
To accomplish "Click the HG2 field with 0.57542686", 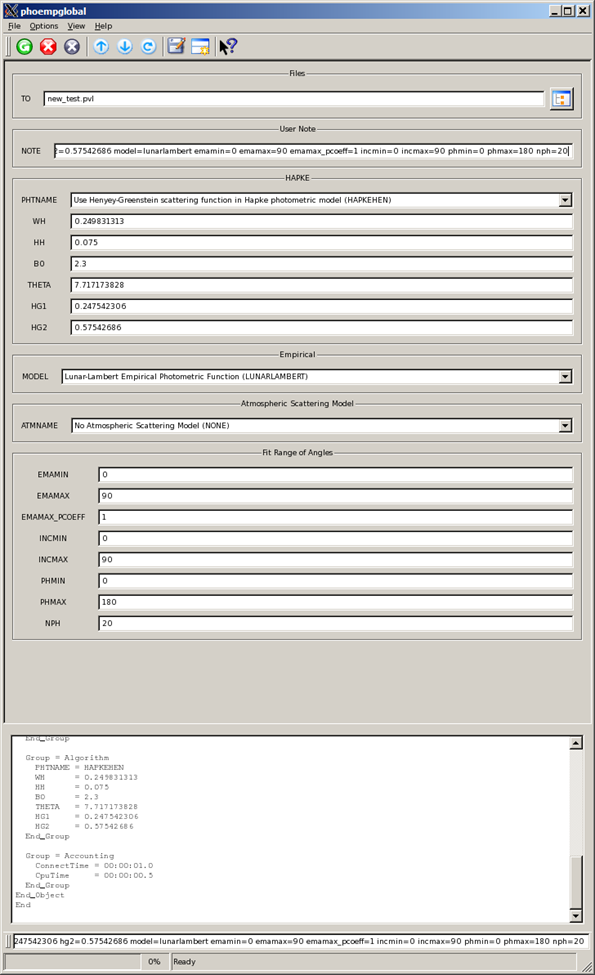I will point(321,327).
